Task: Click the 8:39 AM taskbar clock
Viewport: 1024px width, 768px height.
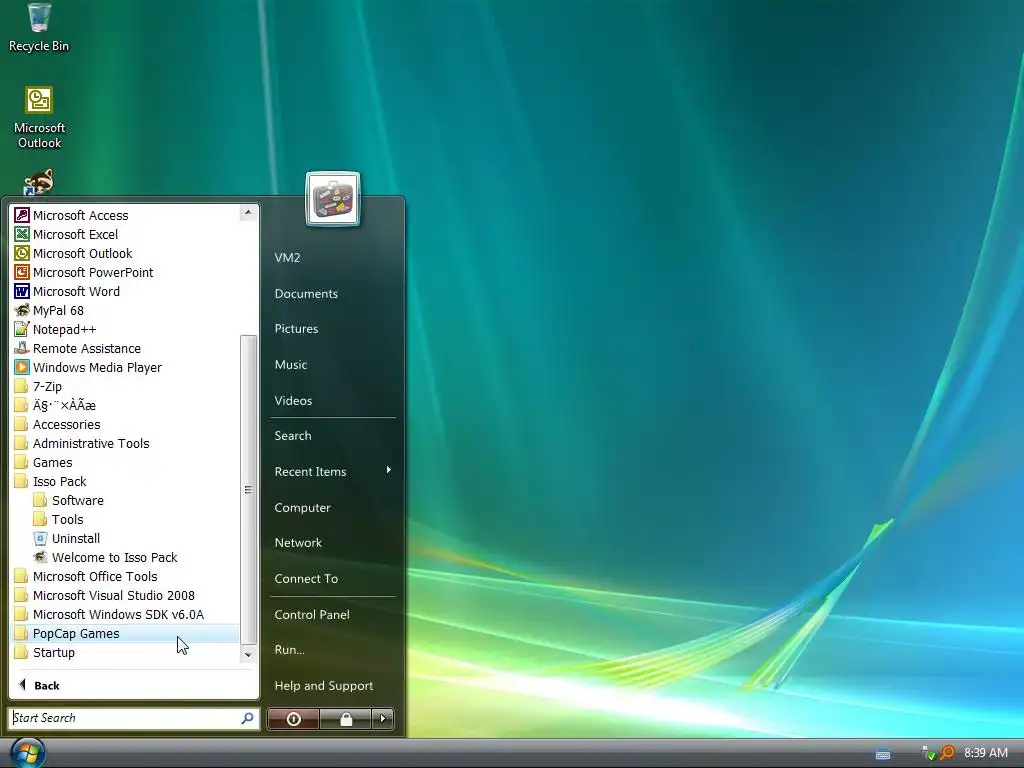Action: pyautogui.click(x=985, y=753)
